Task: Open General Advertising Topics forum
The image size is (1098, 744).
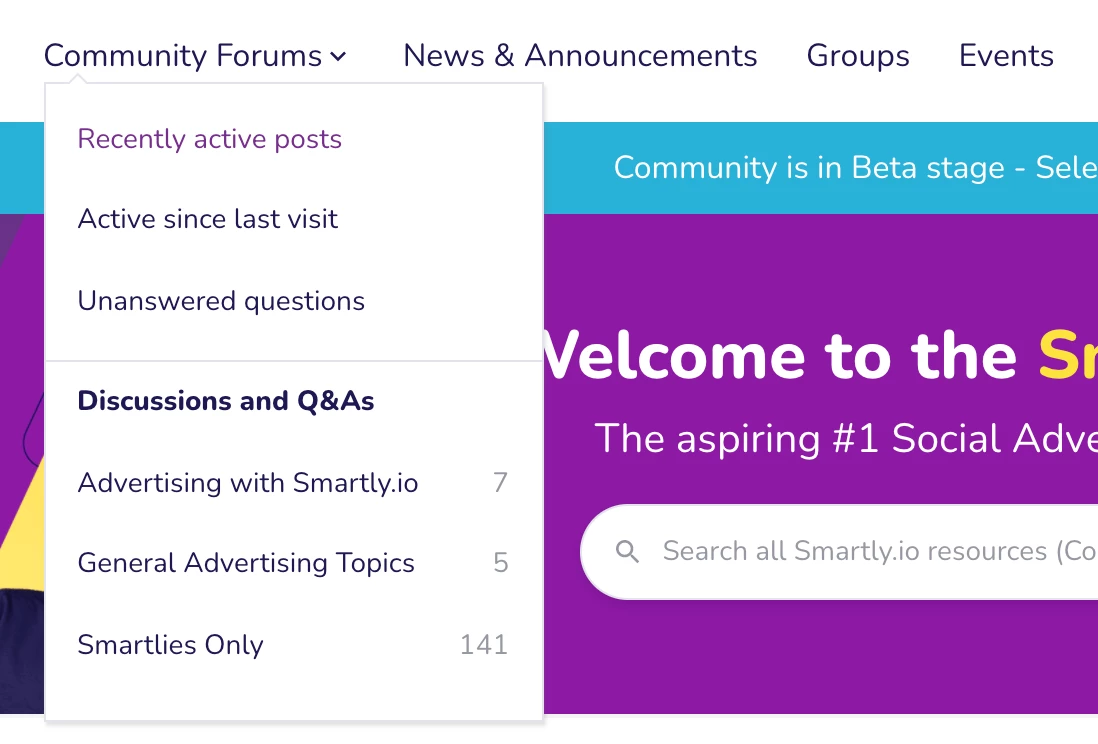Action: (x=246, y=563)
